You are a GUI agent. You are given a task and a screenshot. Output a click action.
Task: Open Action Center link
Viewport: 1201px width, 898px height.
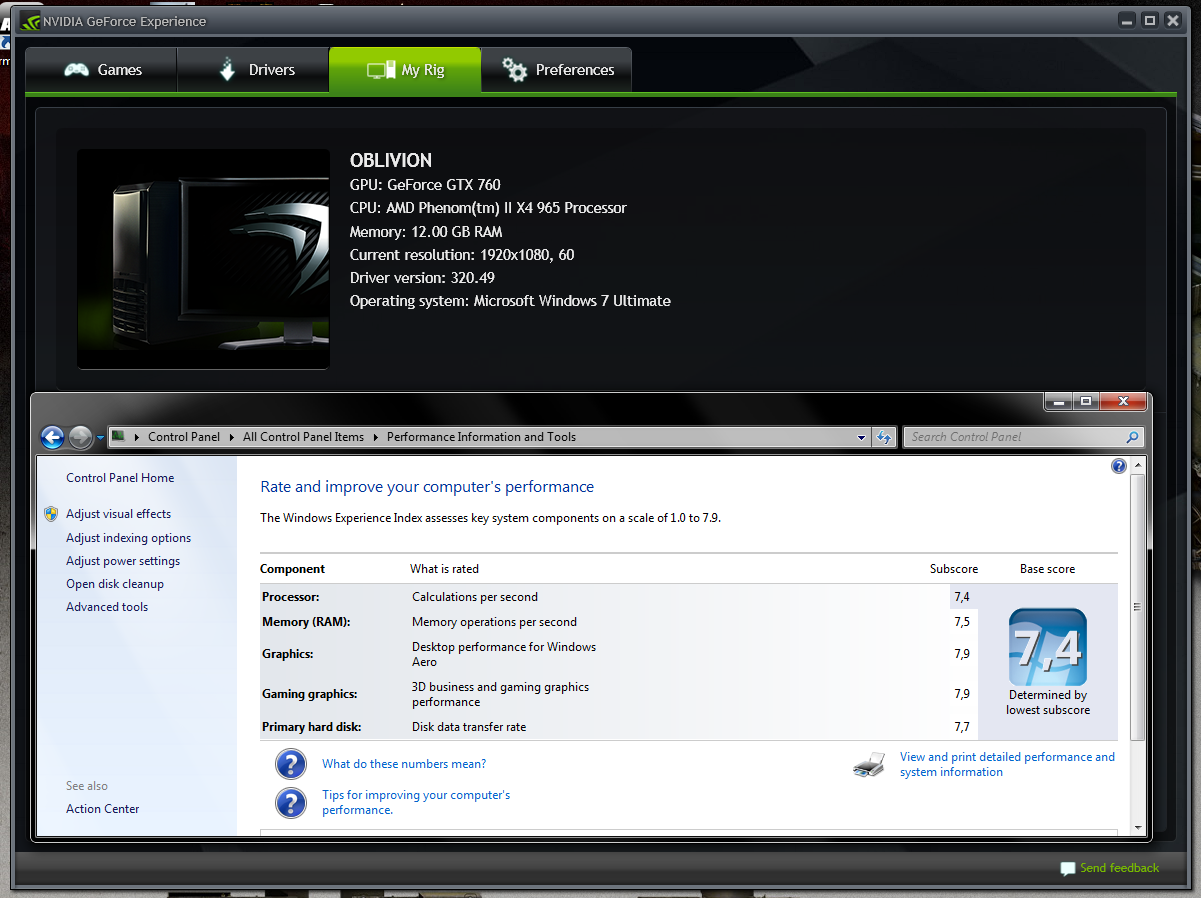tap(103, 809)
